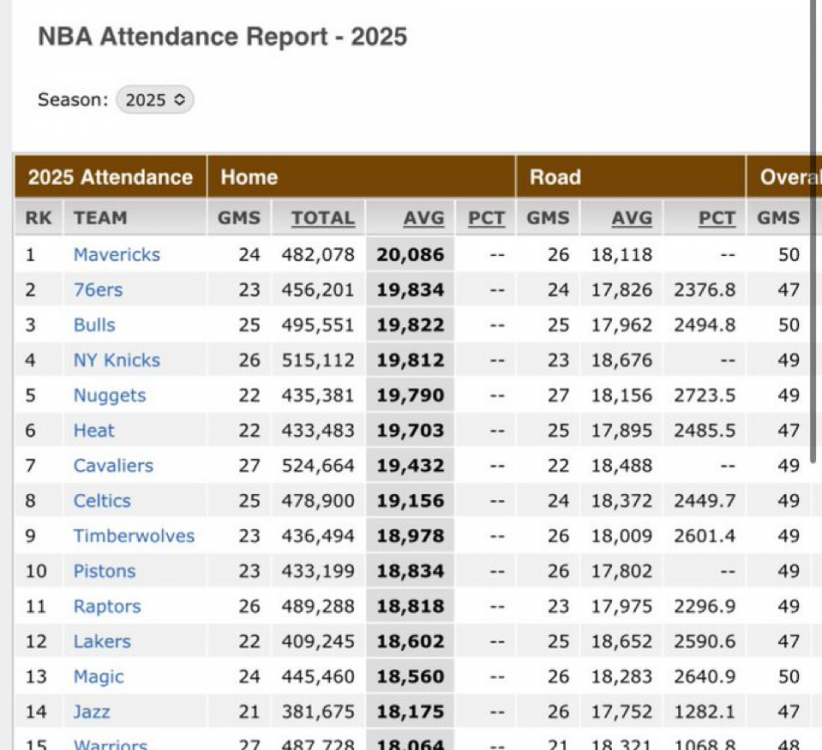Open the 76ers team link

[97, 290]
